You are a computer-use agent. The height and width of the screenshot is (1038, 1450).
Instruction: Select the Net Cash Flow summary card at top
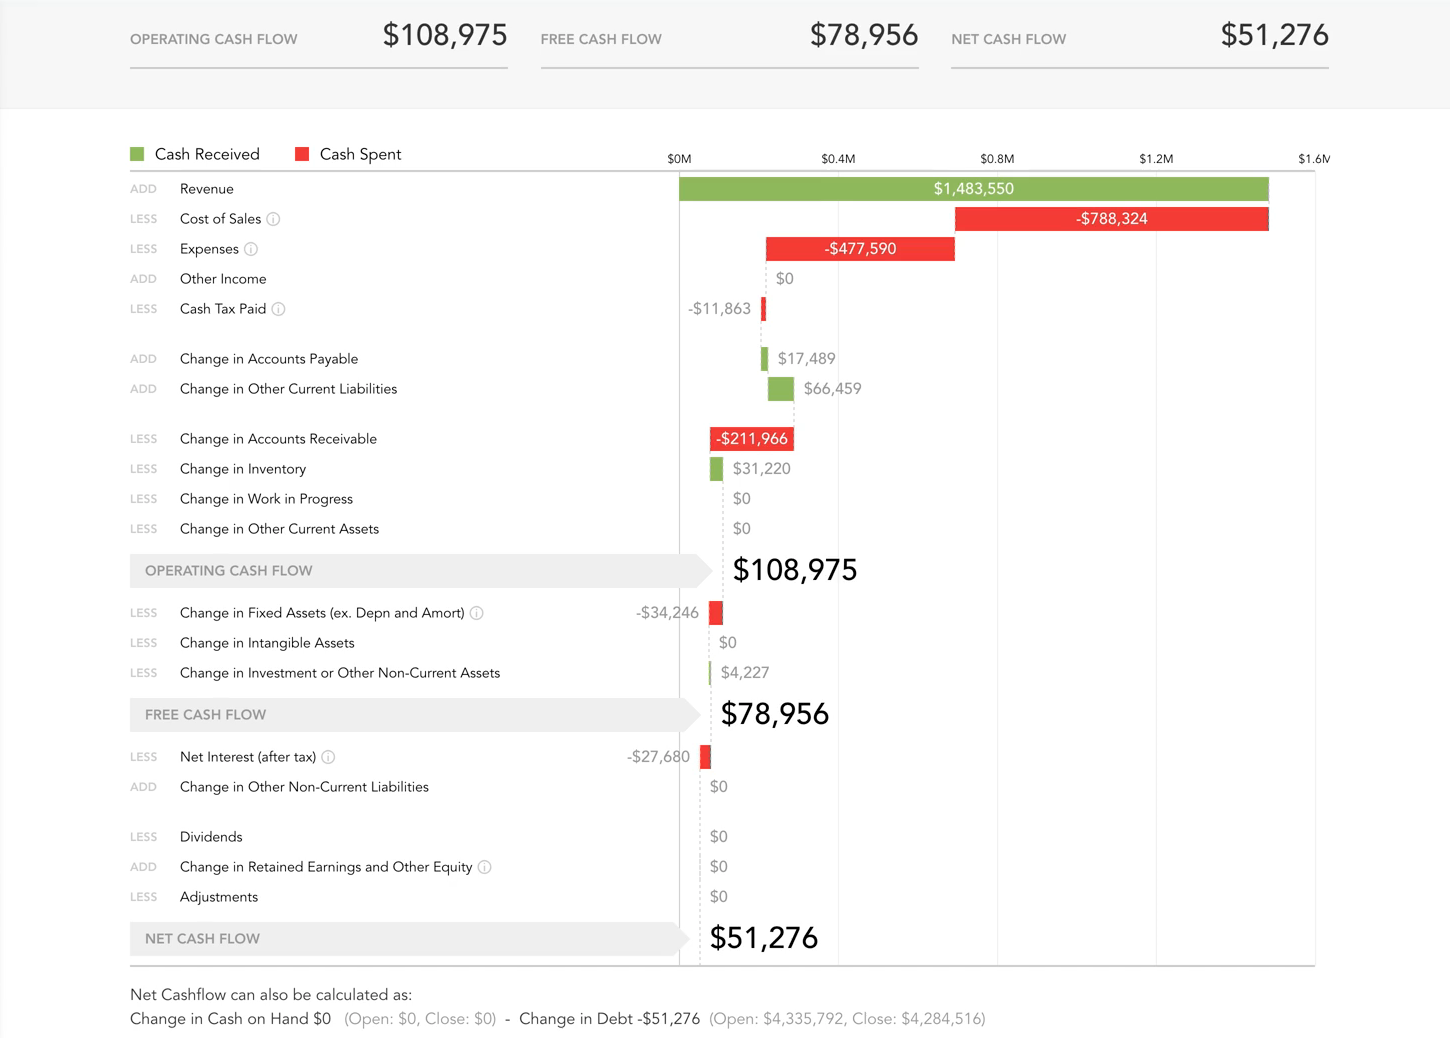(x=1139, y=38)
